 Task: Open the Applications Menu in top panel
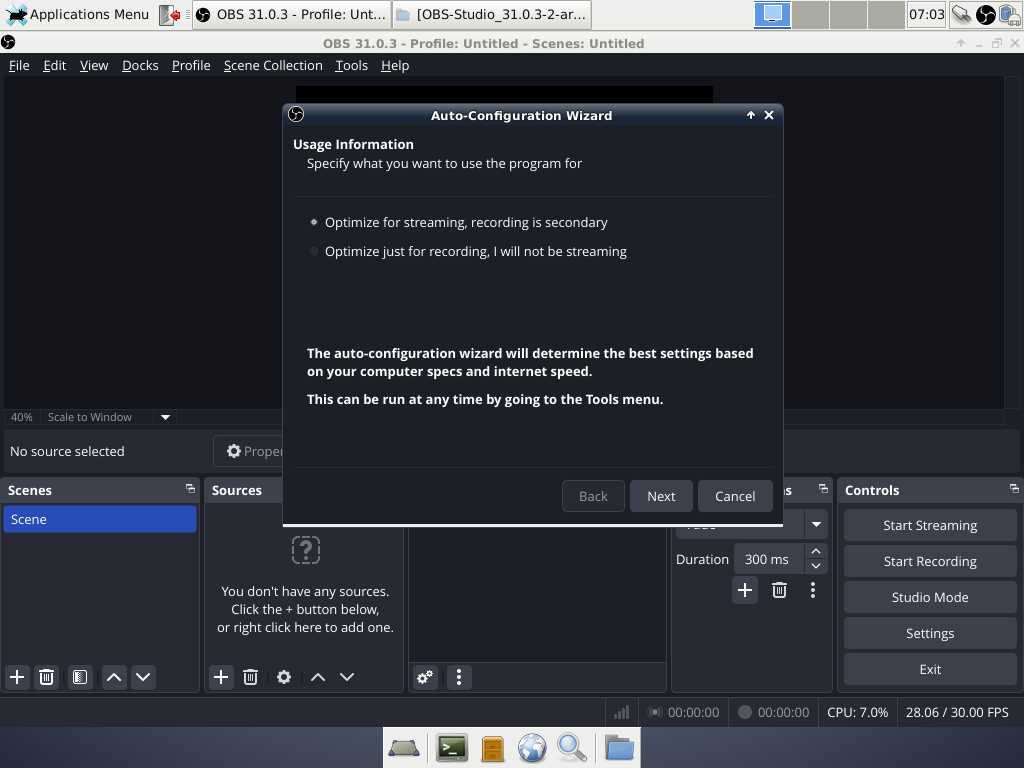(x=77, y=14)
